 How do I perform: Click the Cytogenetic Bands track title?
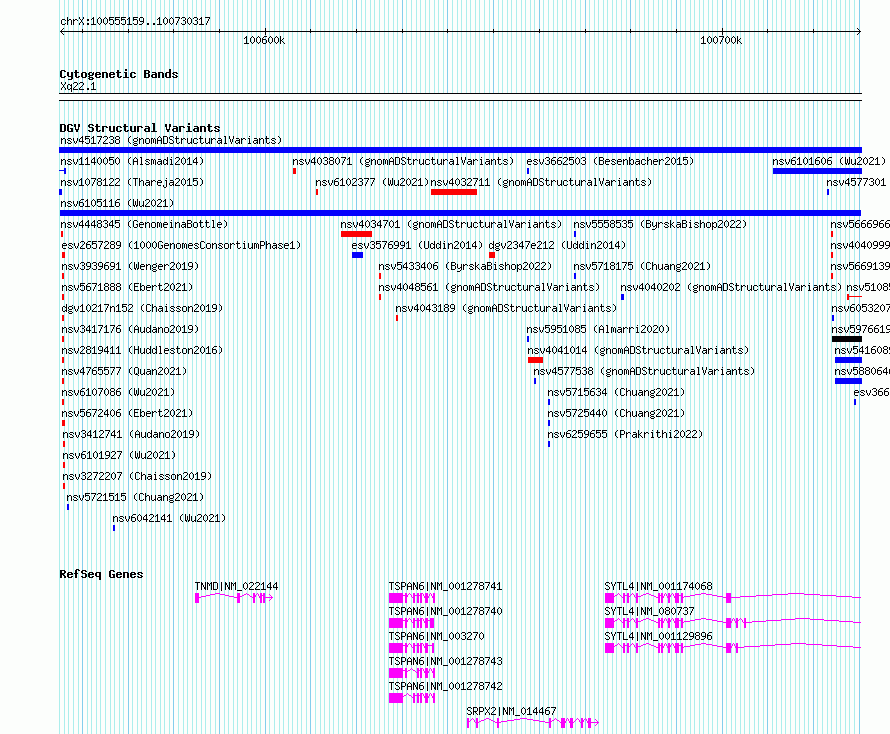(119, 74)
